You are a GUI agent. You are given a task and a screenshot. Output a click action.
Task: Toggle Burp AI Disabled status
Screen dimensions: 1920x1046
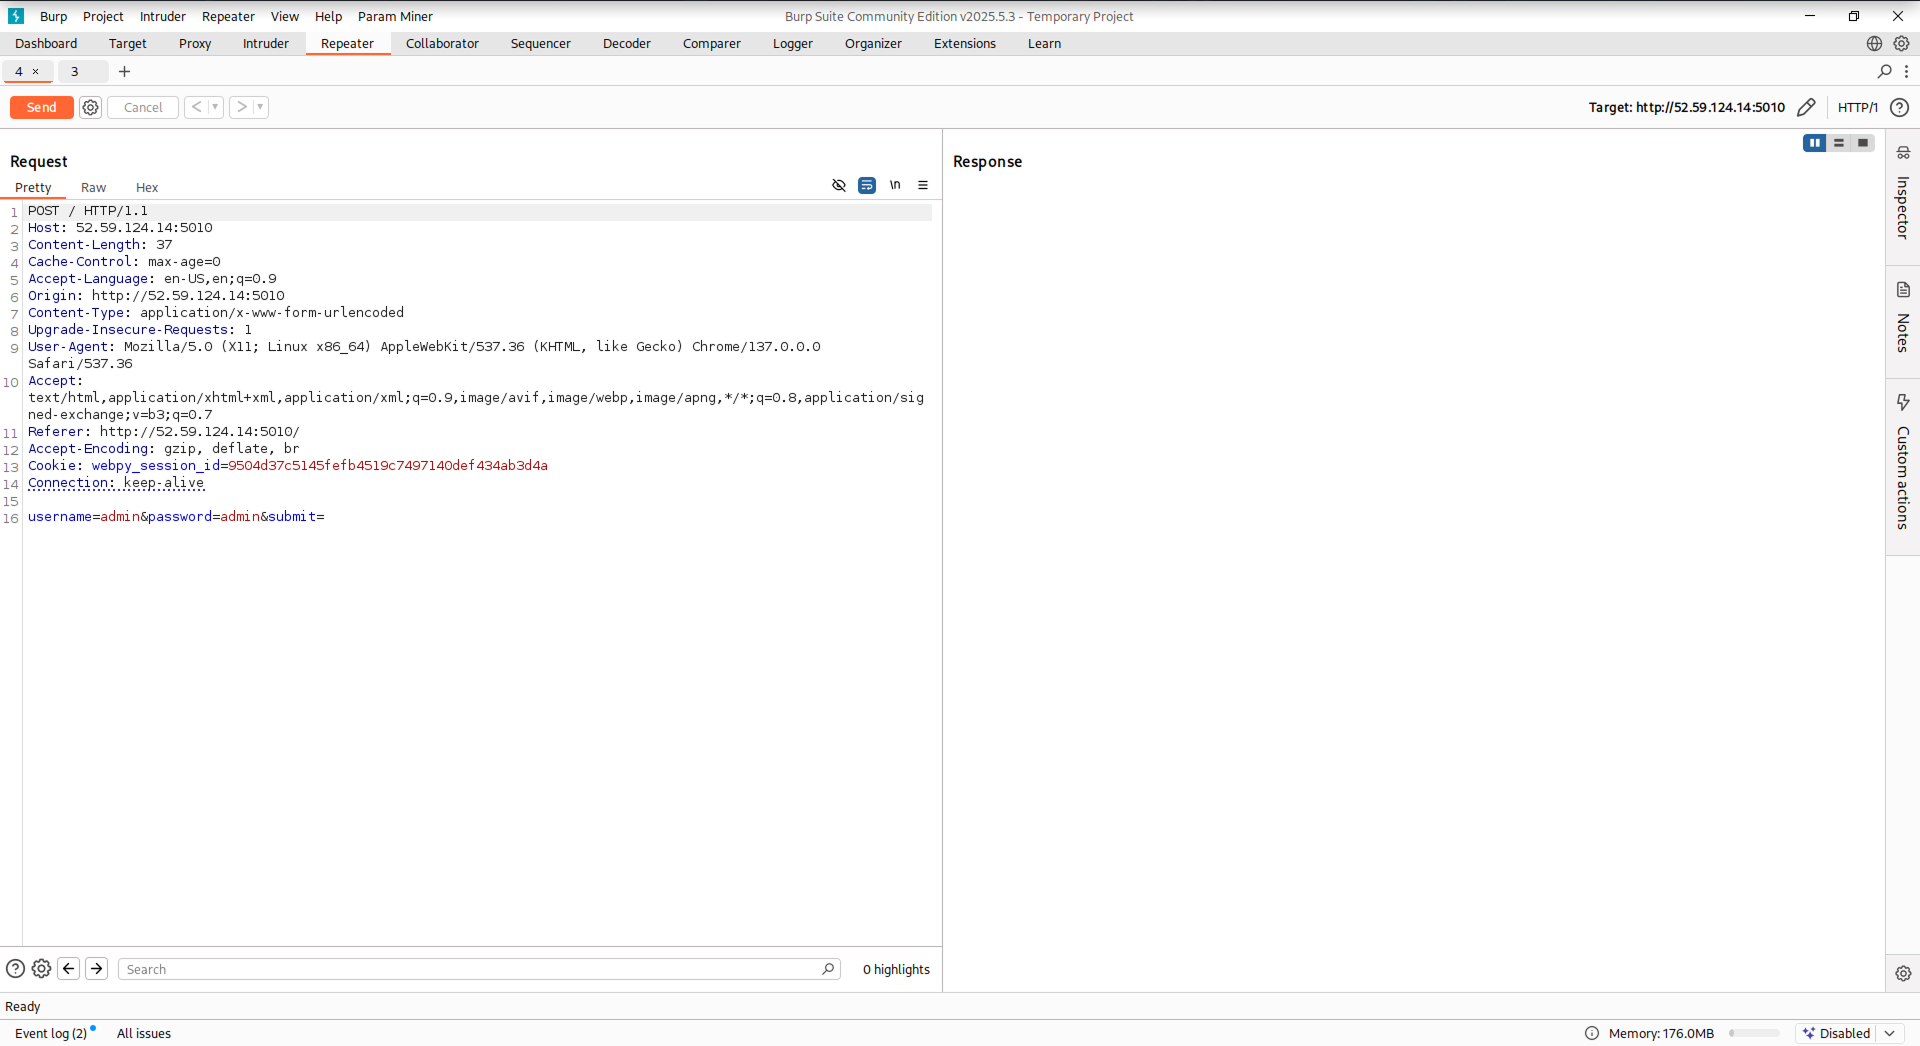(x=1837, y=1033)
